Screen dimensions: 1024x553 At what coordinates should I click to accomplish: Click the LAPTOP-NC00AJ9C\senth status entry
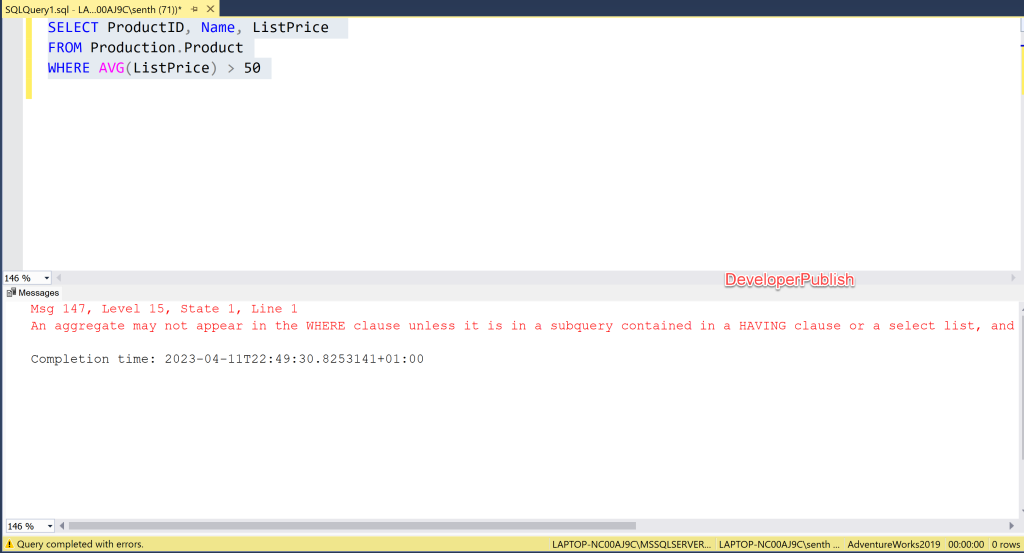pos(779,544)
